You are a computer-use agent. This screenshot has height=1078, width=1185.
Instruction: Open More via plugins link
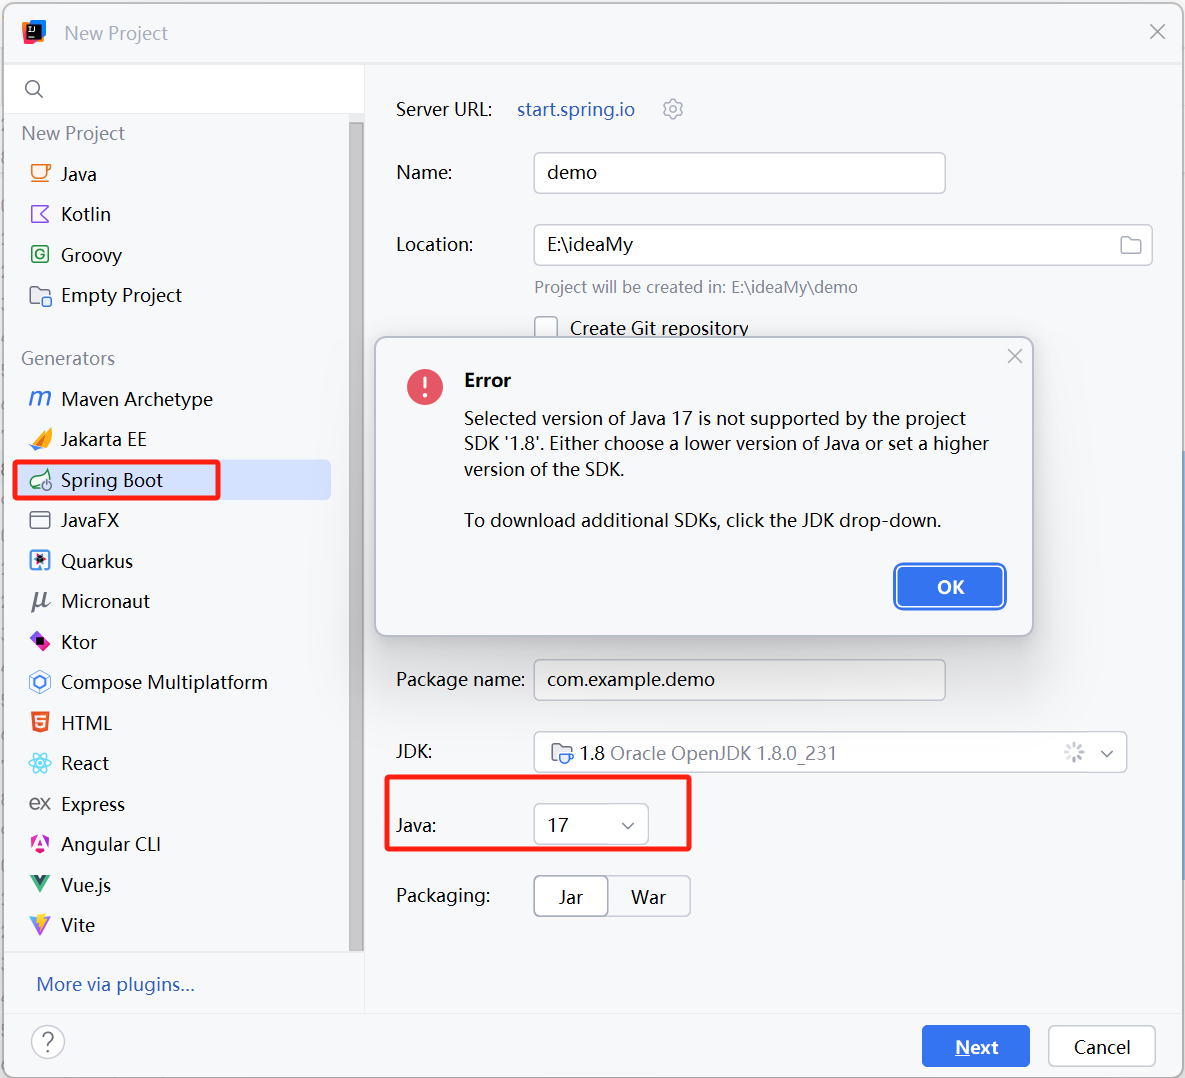[x=116, y=984]
